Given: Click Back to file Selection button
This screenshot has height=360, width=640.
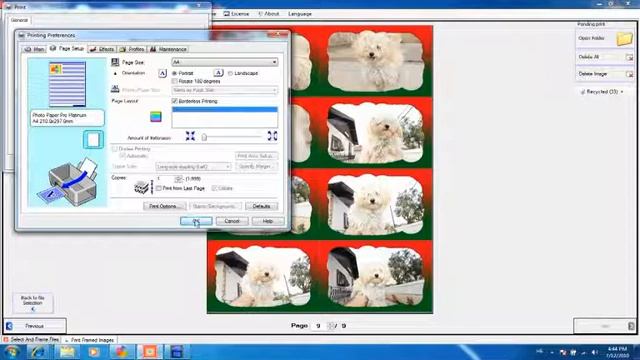Looking at the screenshot, I should [x=33, y=303].
